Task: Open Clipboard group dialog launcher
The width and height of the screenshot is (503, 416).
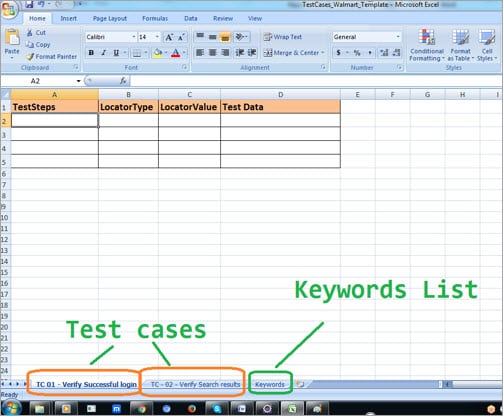Action: click(76, 67)
